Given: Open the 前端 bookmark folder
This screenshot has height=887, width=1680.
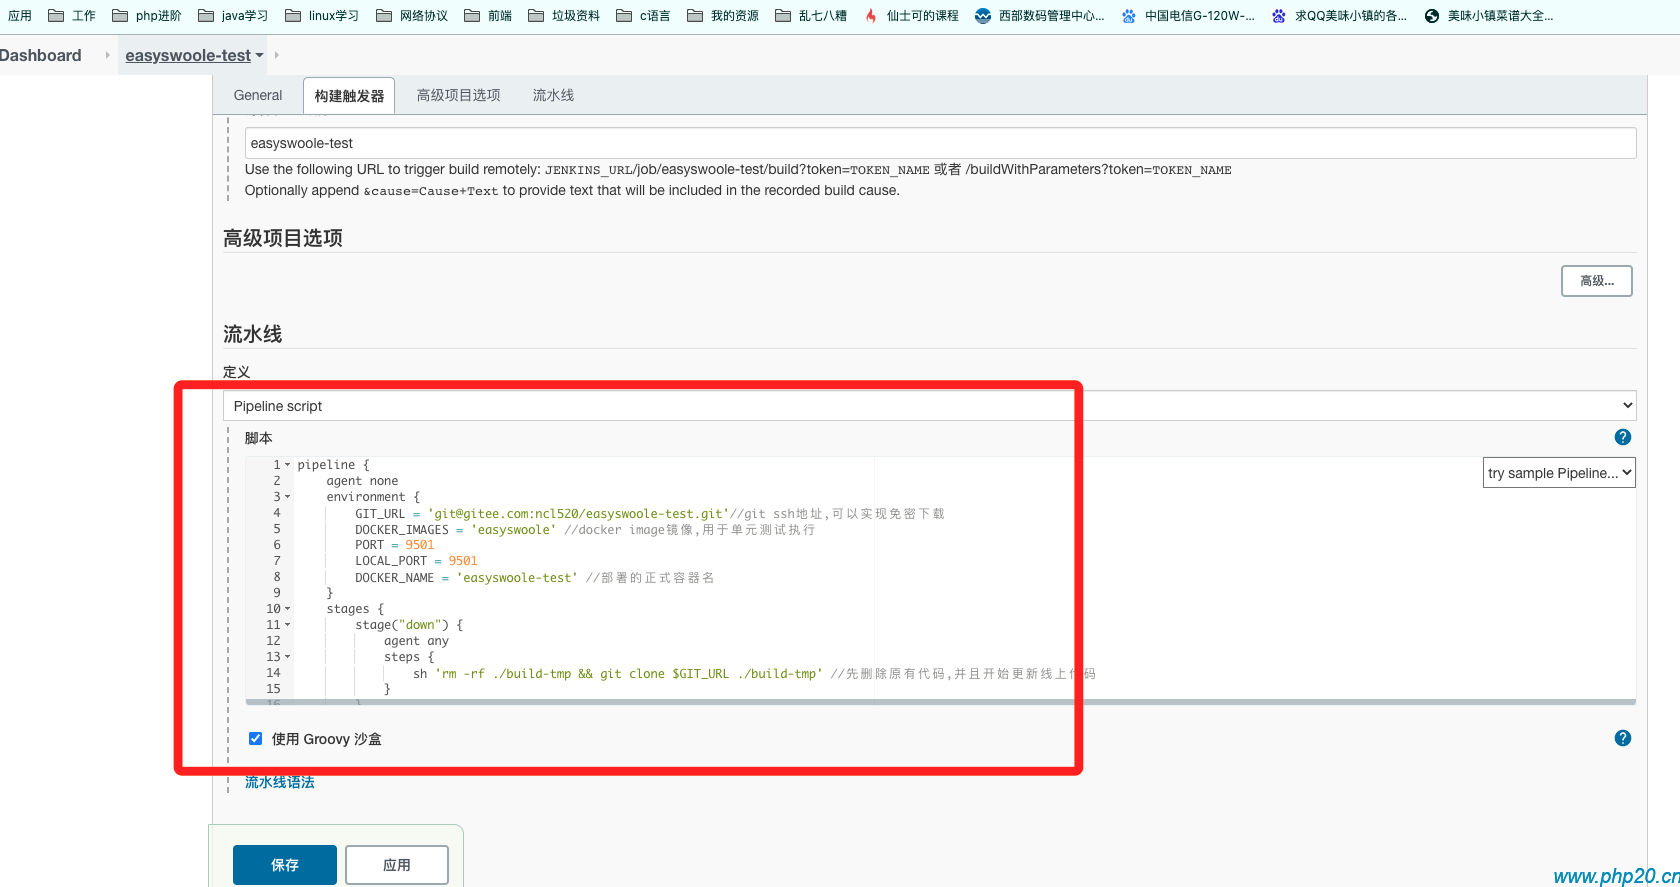Looking at the screenshot, I should click(488, 15).
